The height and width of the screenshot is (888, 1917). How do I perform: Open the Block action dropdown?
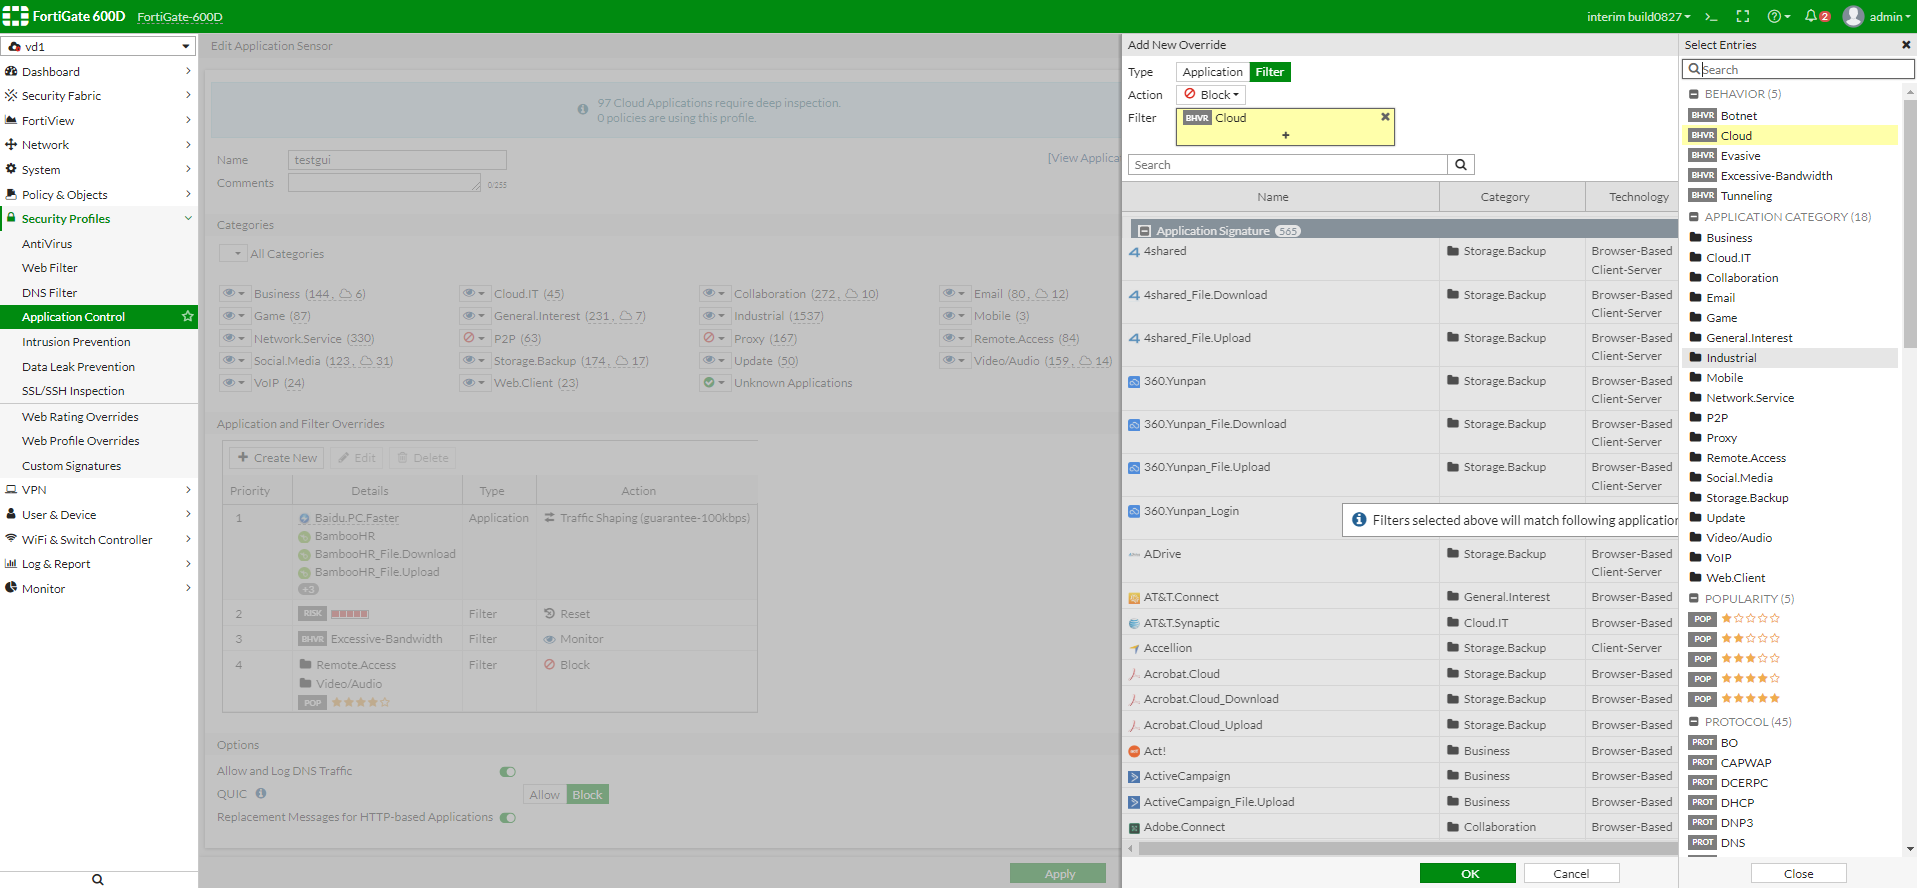click(1211, 95)
